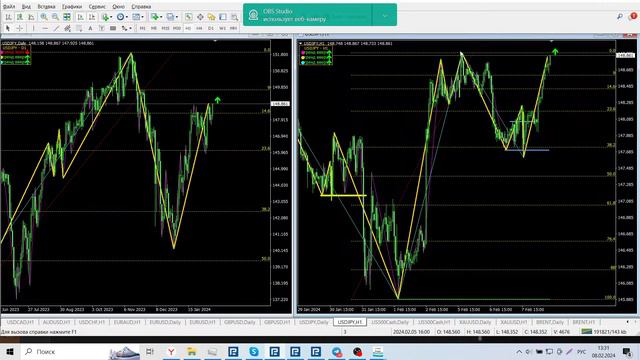Switch to the EURUSD,Daily chart tab
Viewport: 640px width, 360px height.
pyautogui.click(x=165, y=322)
